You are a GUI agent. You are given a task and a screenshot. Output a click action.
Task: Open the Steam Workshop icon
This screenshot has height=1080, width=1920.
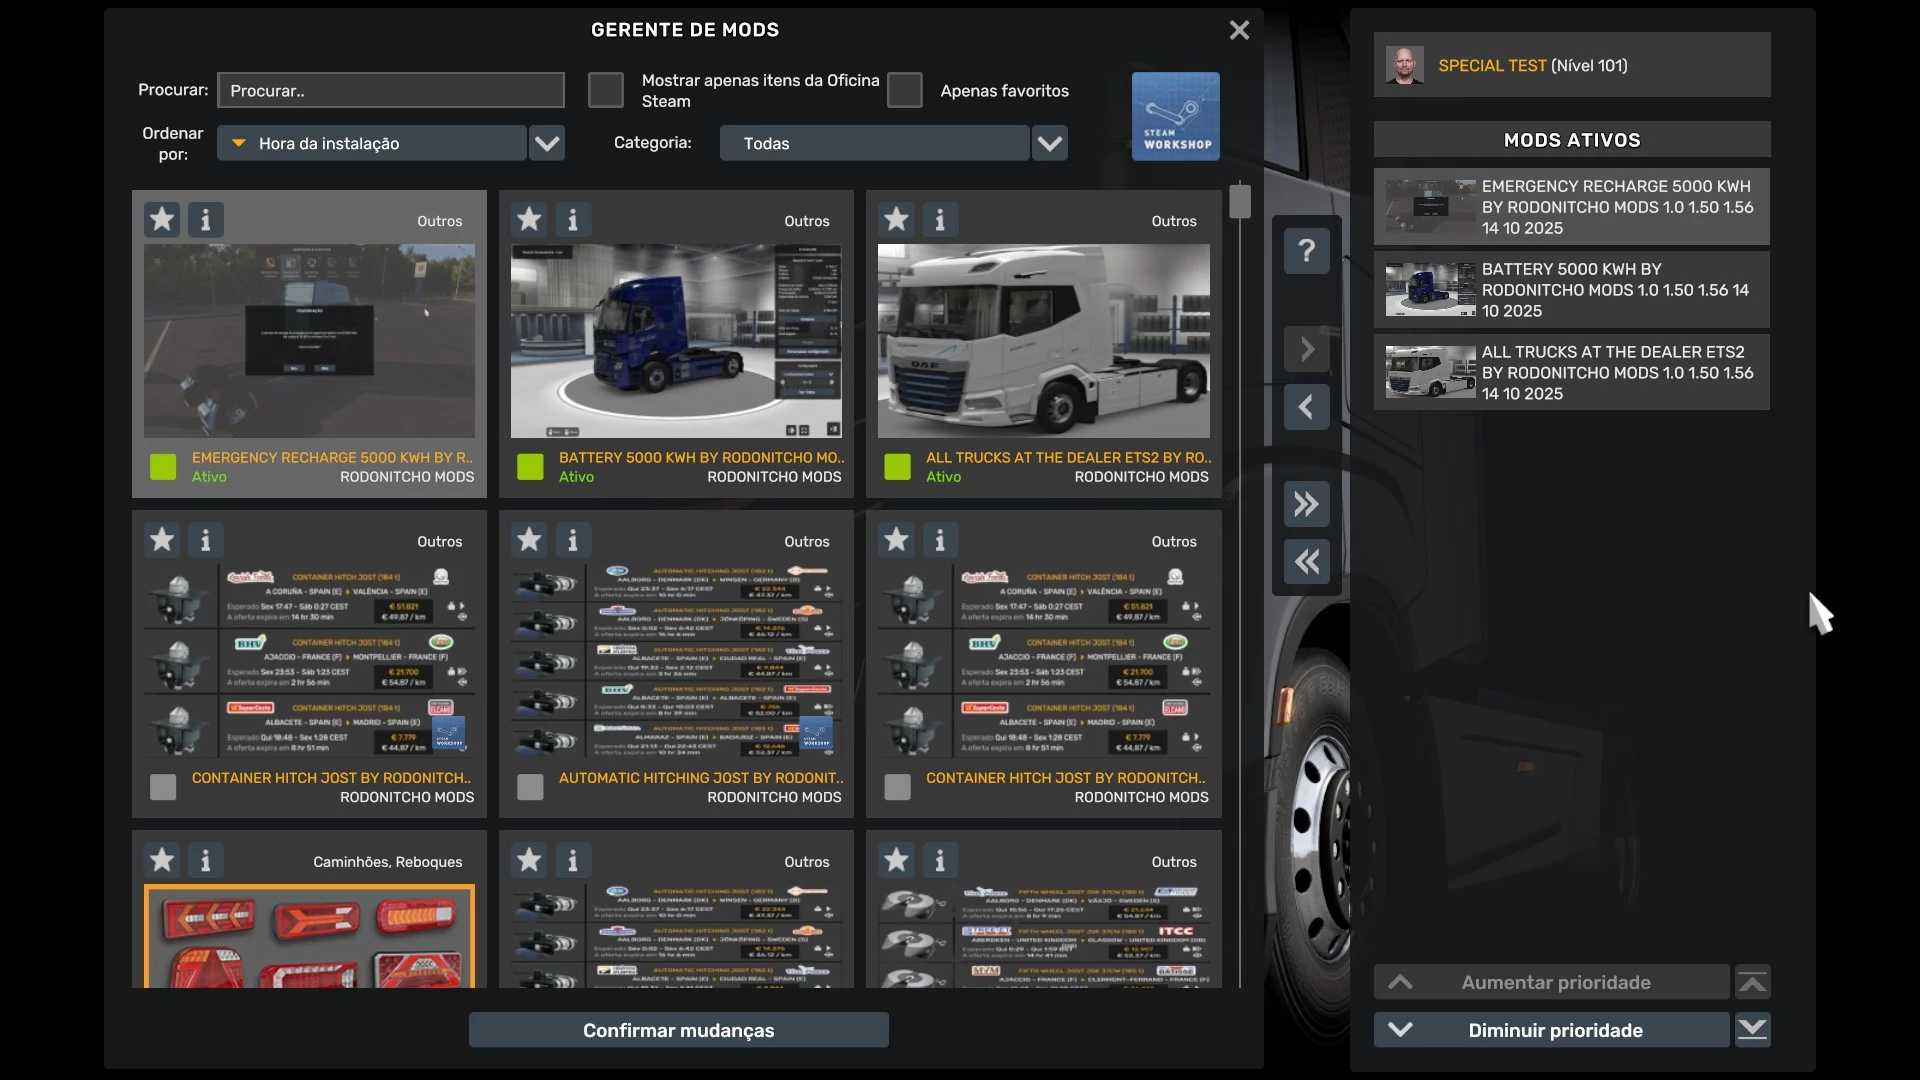1175,116
